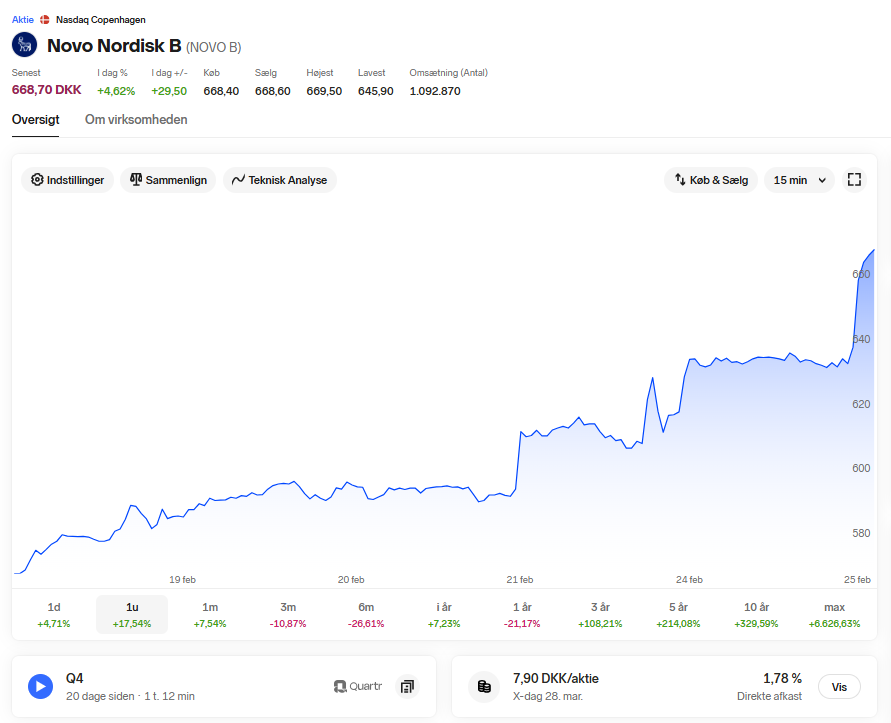Select the 3 år time range
Image resolution: width=891 pixels, height=723 pixels.
coord(600,614)
